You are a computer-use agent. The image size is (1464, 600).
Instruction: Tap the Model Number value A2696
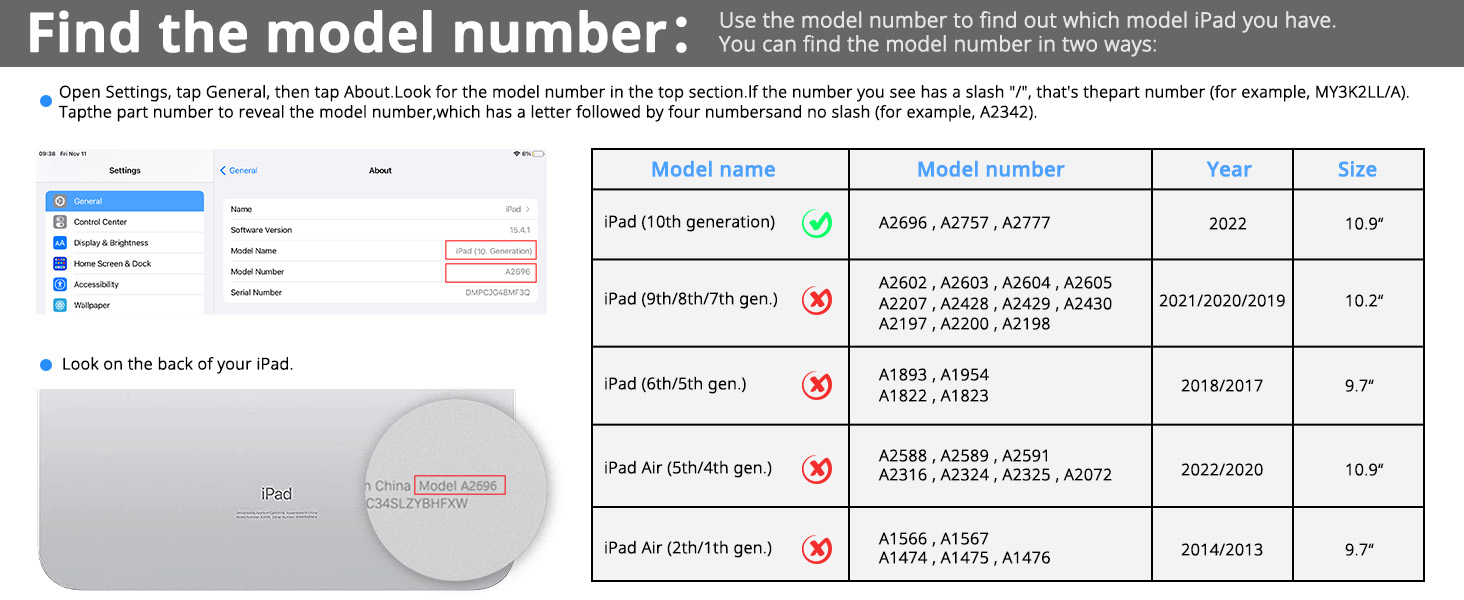tap(517, 272)
